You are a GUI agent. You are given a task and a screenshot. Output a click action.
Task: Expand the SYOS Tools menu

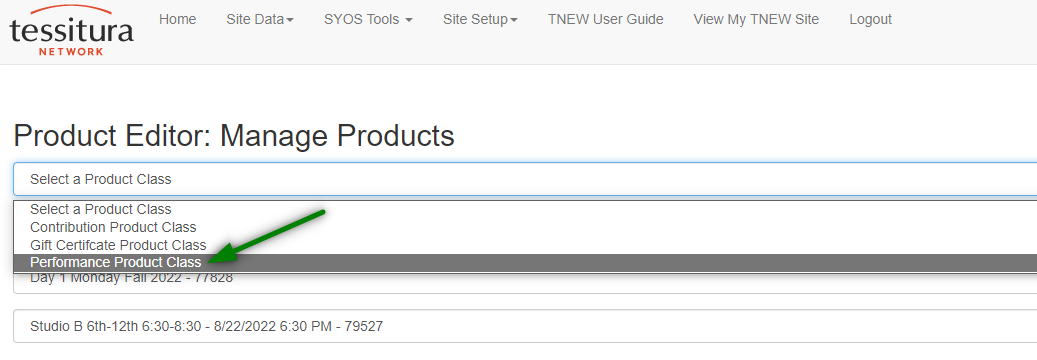[x=368, y=20]
